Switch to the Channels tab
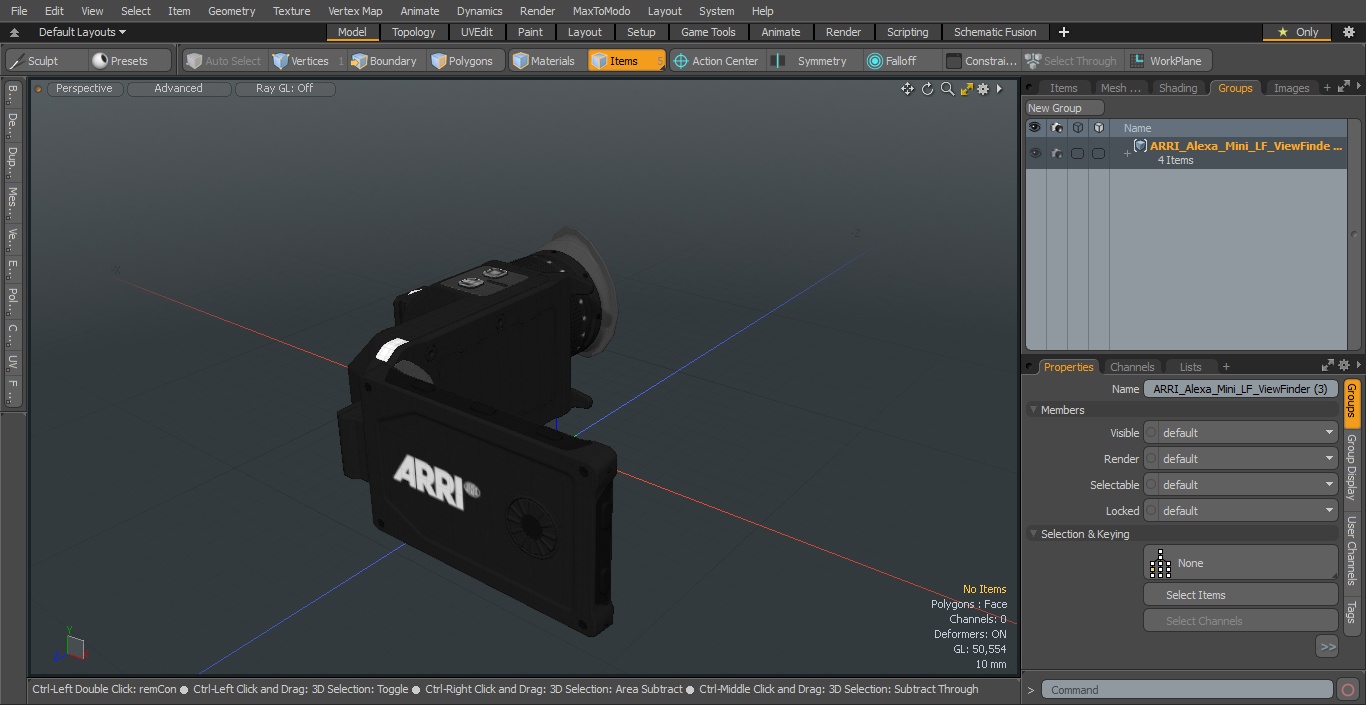The image size is (1366, 705). [x=1132, y=367]
